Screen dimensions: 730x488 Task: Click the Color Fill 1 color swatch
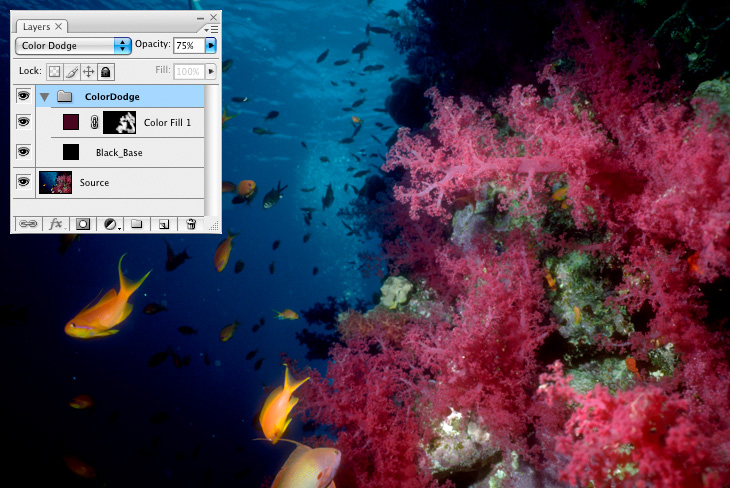71,123
